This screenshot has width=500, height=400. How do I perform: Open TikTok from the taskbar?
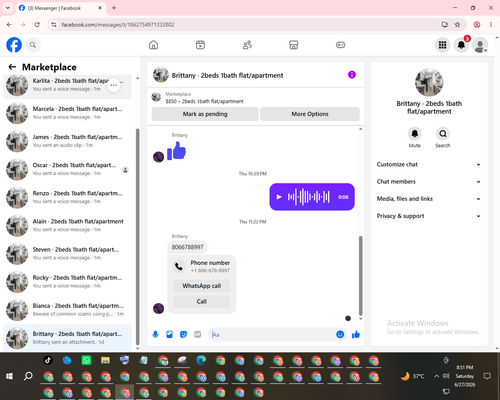coord(48,360)
